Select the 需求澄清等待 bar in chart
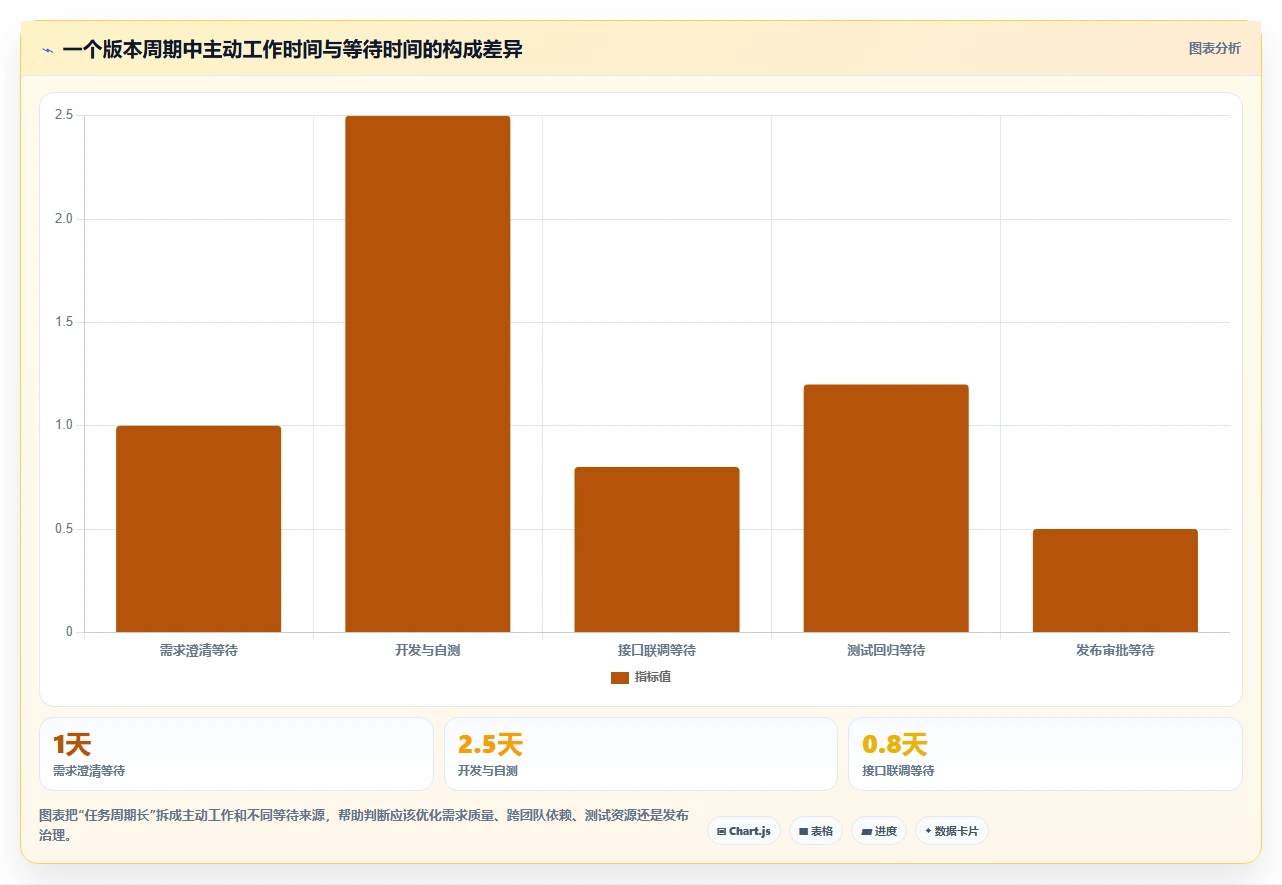This screenshot has width=1282, height=885. (198, 529)
